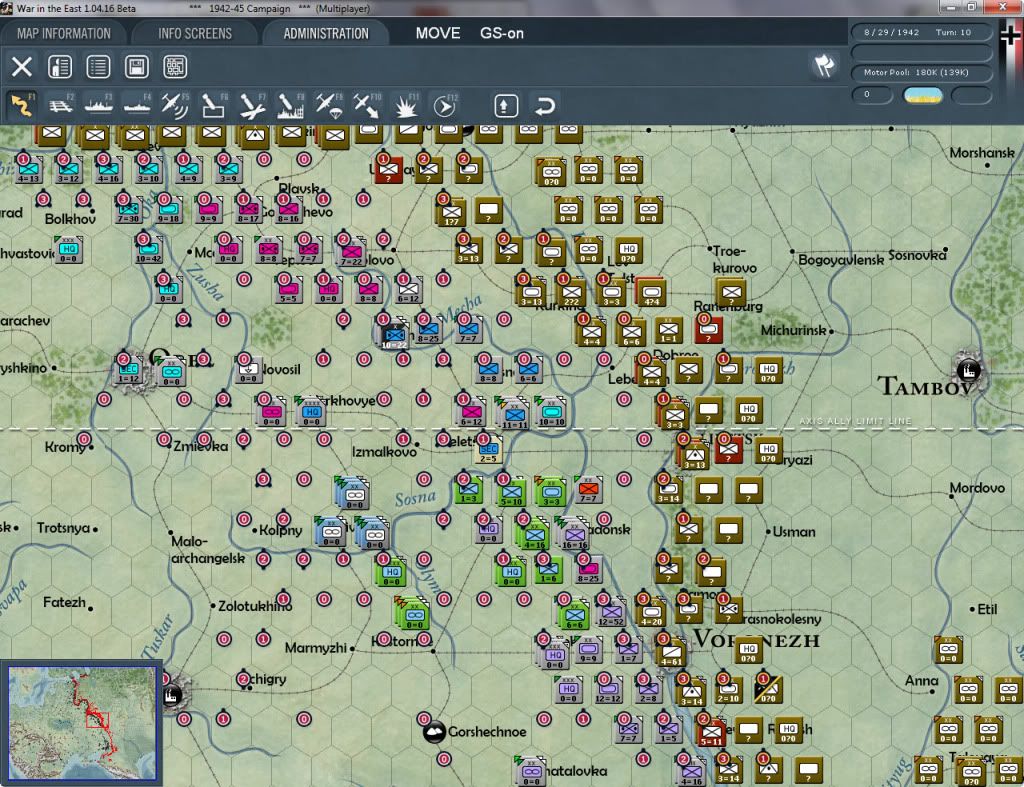This screenshot has width=1024, height=787.
Task: Click the Gorshechnoe air base marker
Action: (434, 732)
